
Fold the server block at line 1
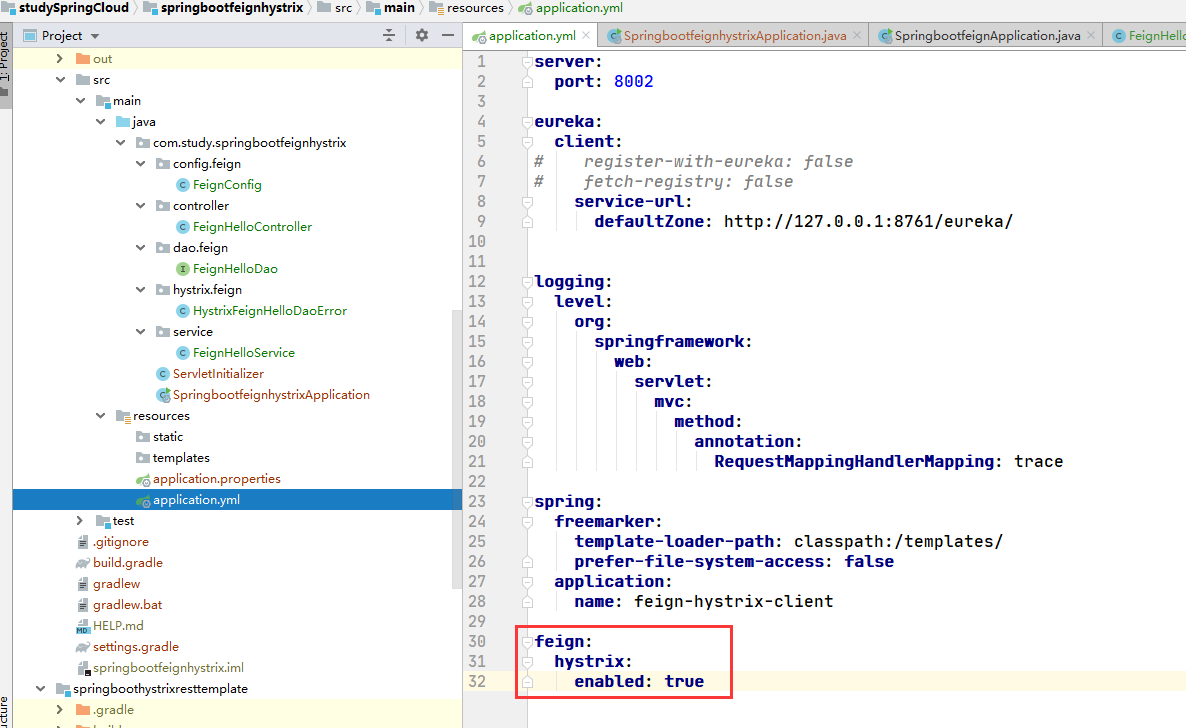point(527,62)
